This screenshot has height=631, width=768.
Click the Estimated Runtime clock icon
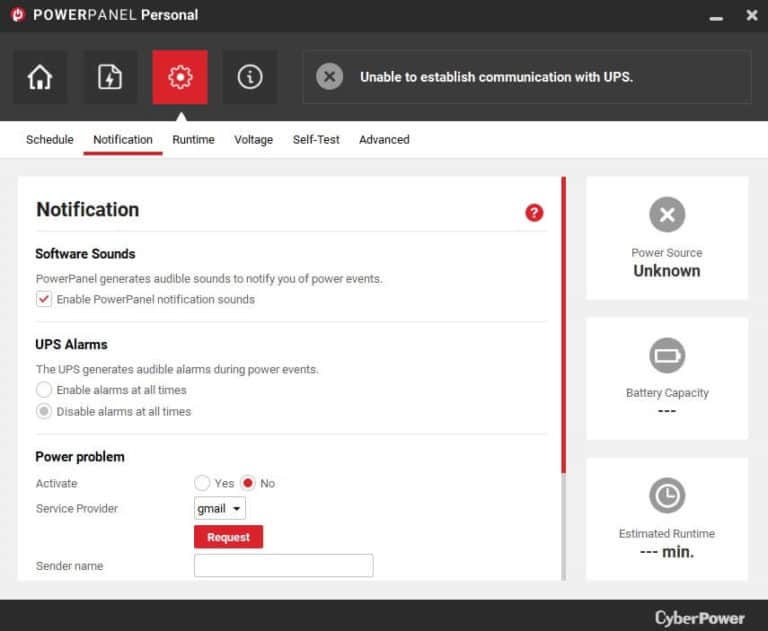pos(667,495)
